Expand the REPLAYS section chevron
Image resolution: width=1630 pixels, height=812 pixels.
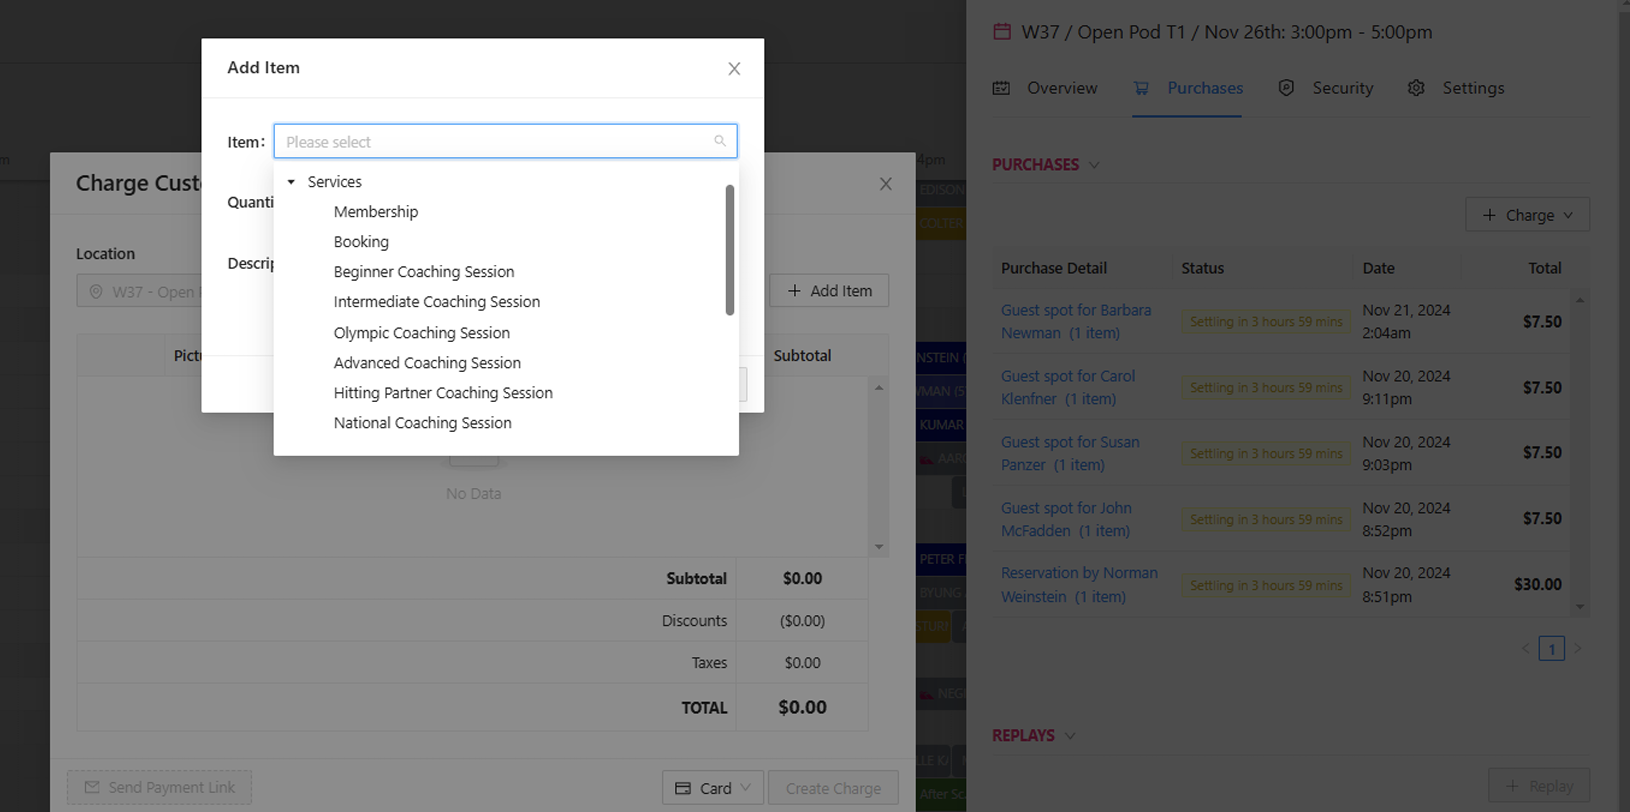[x=1070, y=736]
